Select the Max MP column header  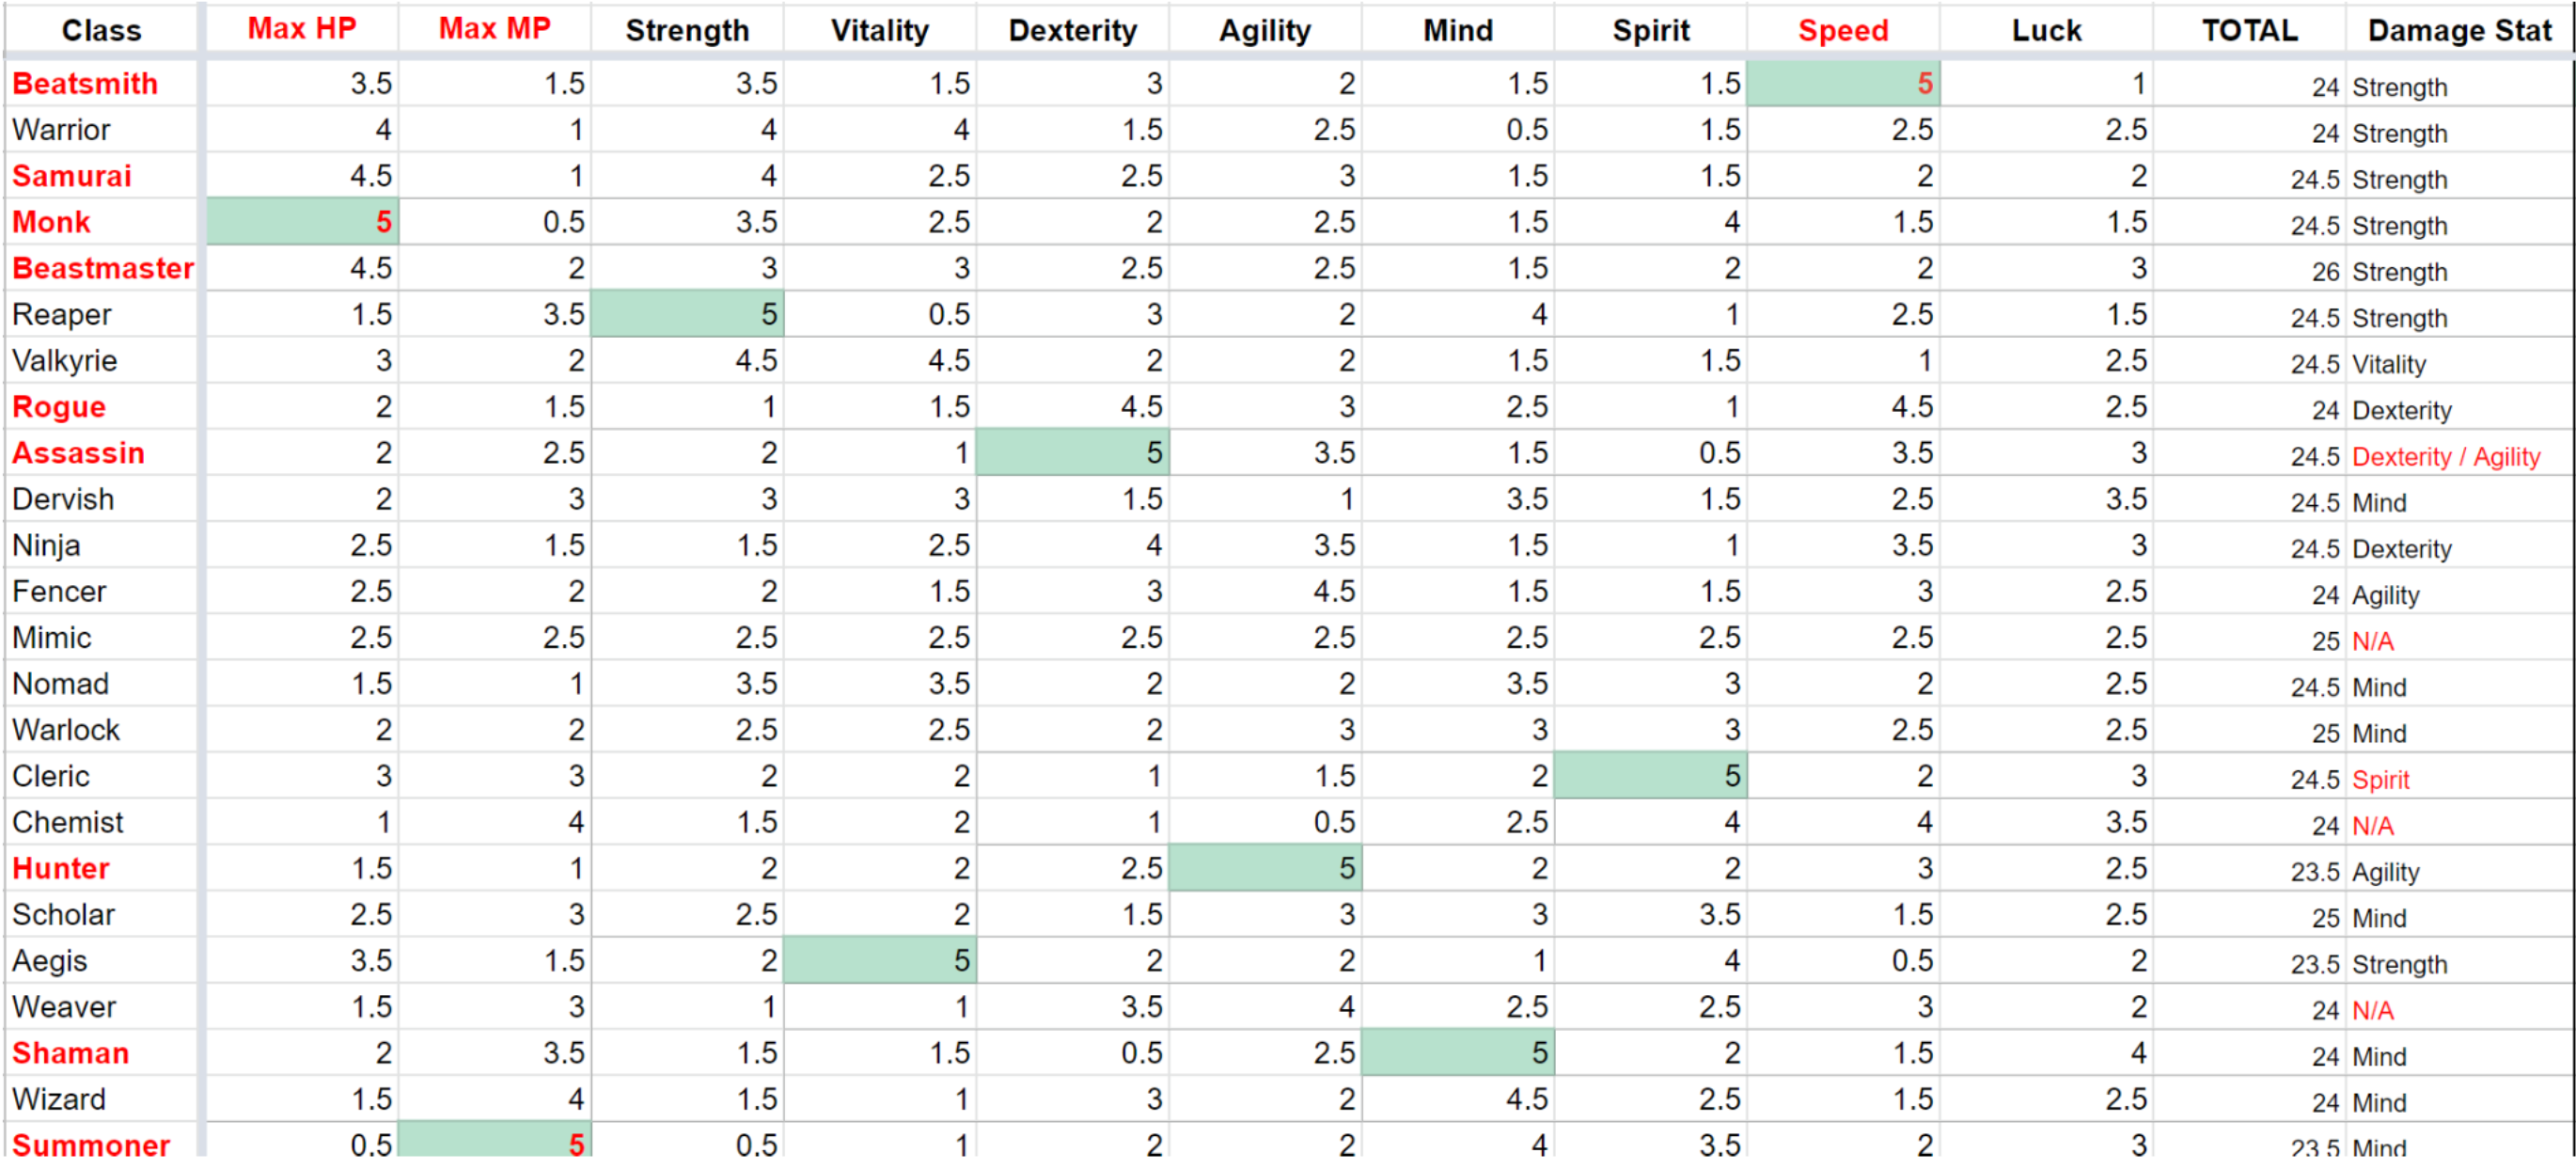[494, 29]
